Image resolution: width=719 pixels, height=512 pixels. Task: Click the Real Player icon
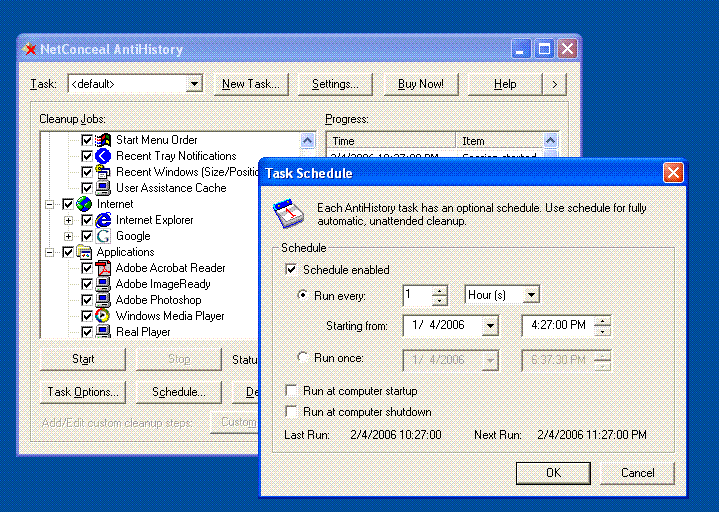point(103,332)
